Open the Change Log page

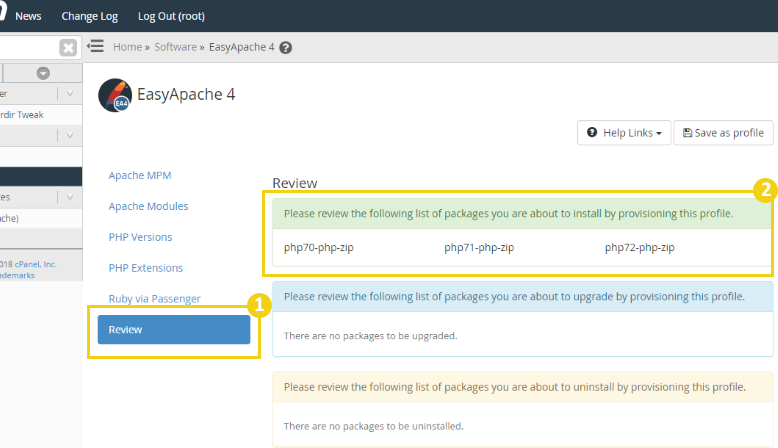[x=89, y=16]
